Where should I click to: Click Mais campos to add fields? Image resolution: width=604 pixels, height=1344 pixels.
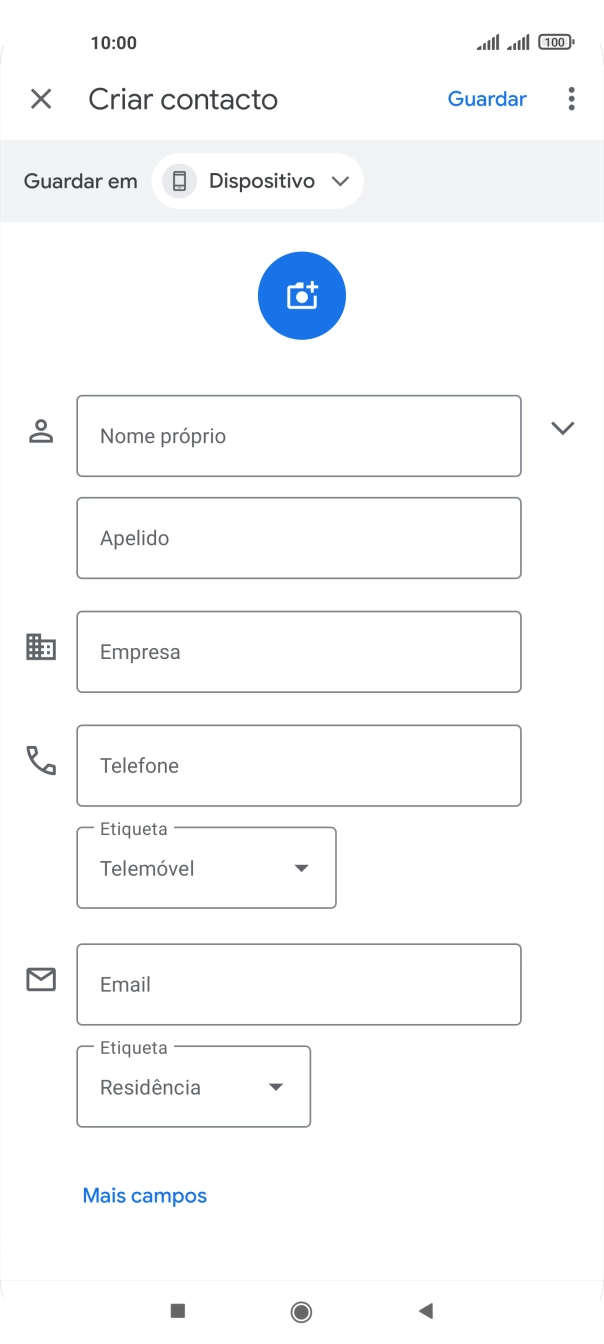[x=144, y=1195]
